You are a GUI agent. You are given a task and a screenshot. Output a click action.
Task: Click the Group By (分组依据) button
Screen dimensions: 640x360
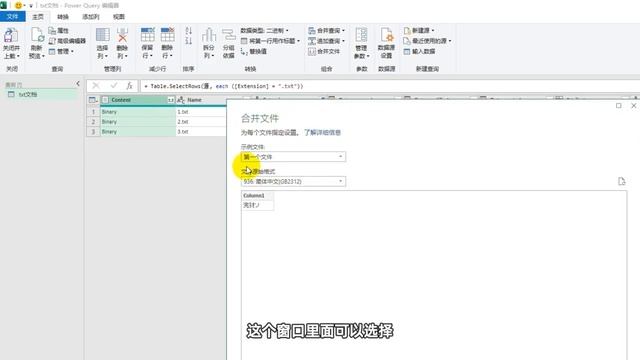pos(229,43)
